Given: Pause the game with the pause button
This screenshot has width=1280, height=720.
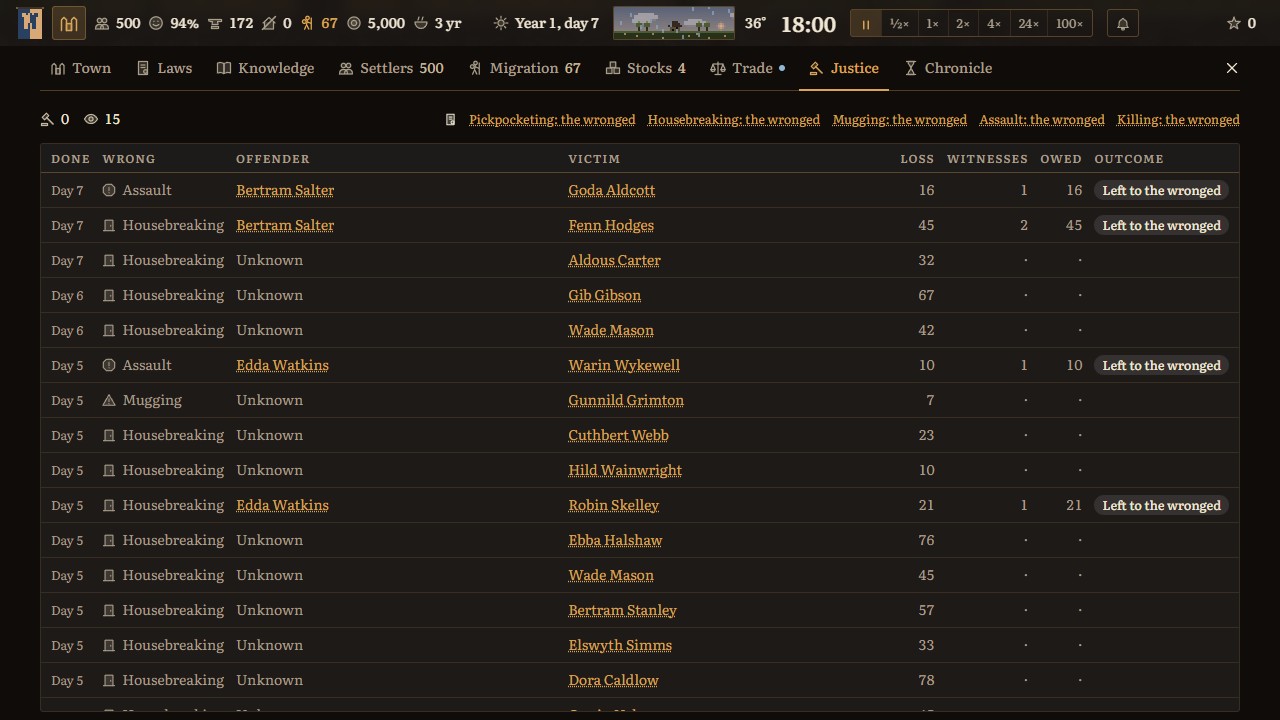Looking at the screenshot, I should click(x=866, y=24).
